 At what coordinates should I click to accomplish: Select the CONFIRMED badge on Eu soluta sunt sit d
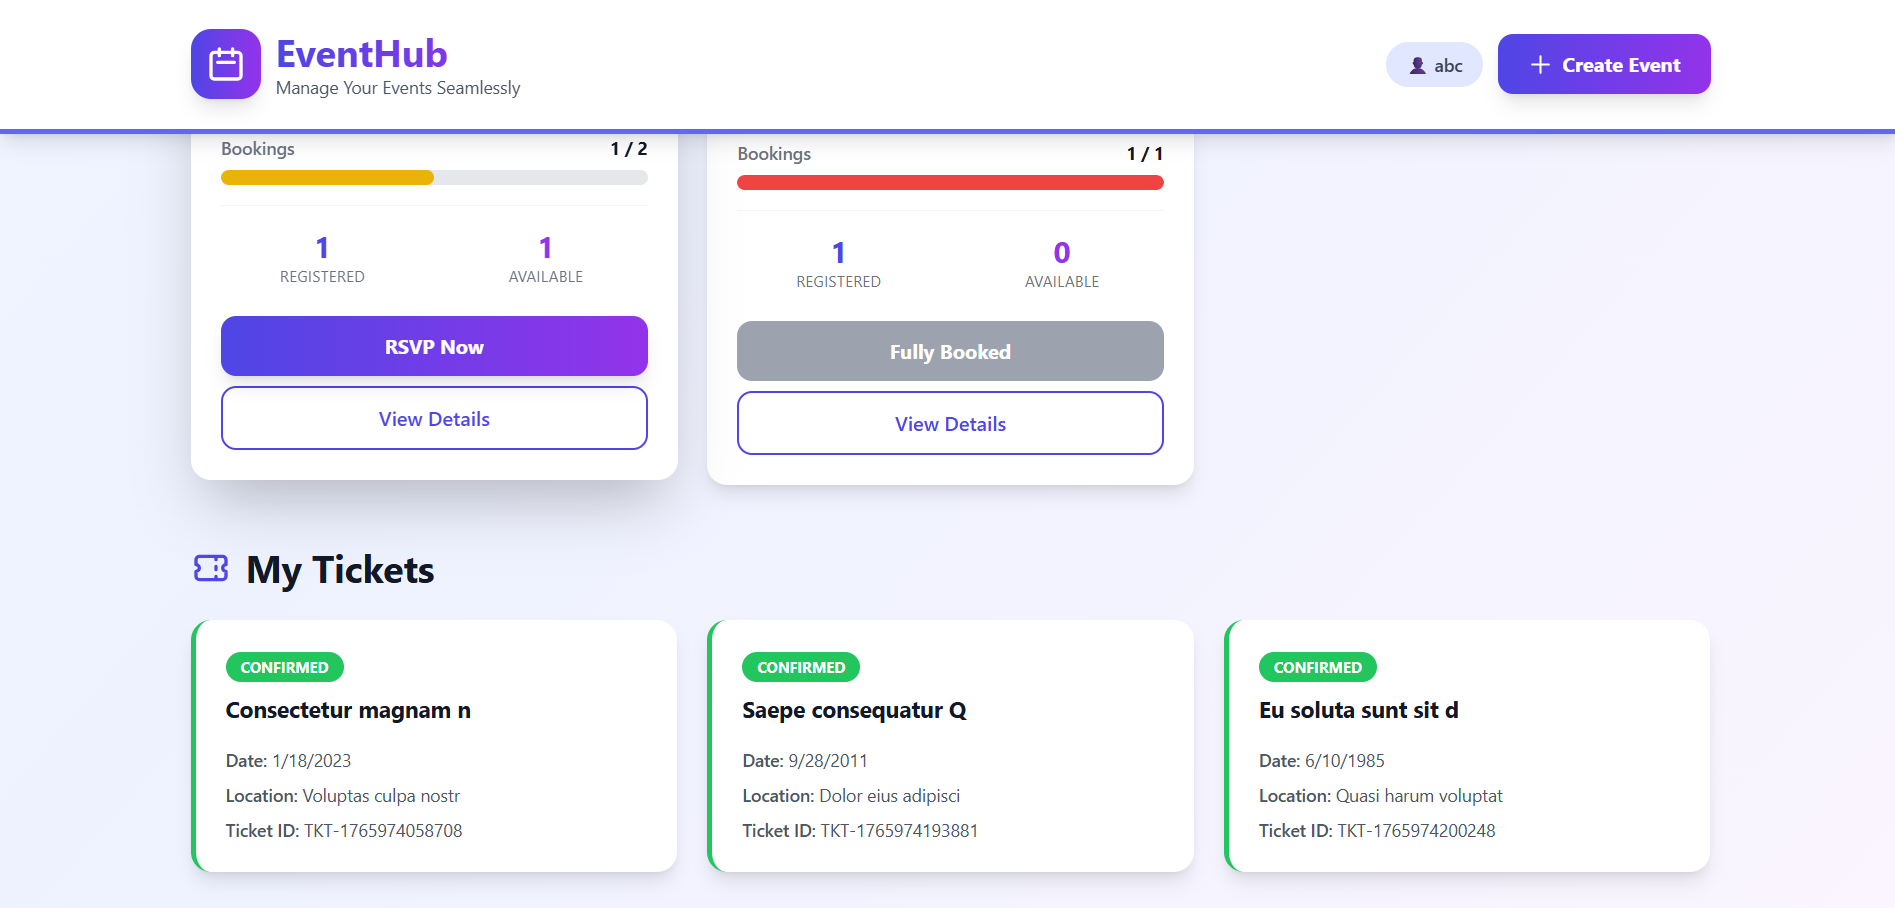1317,667
